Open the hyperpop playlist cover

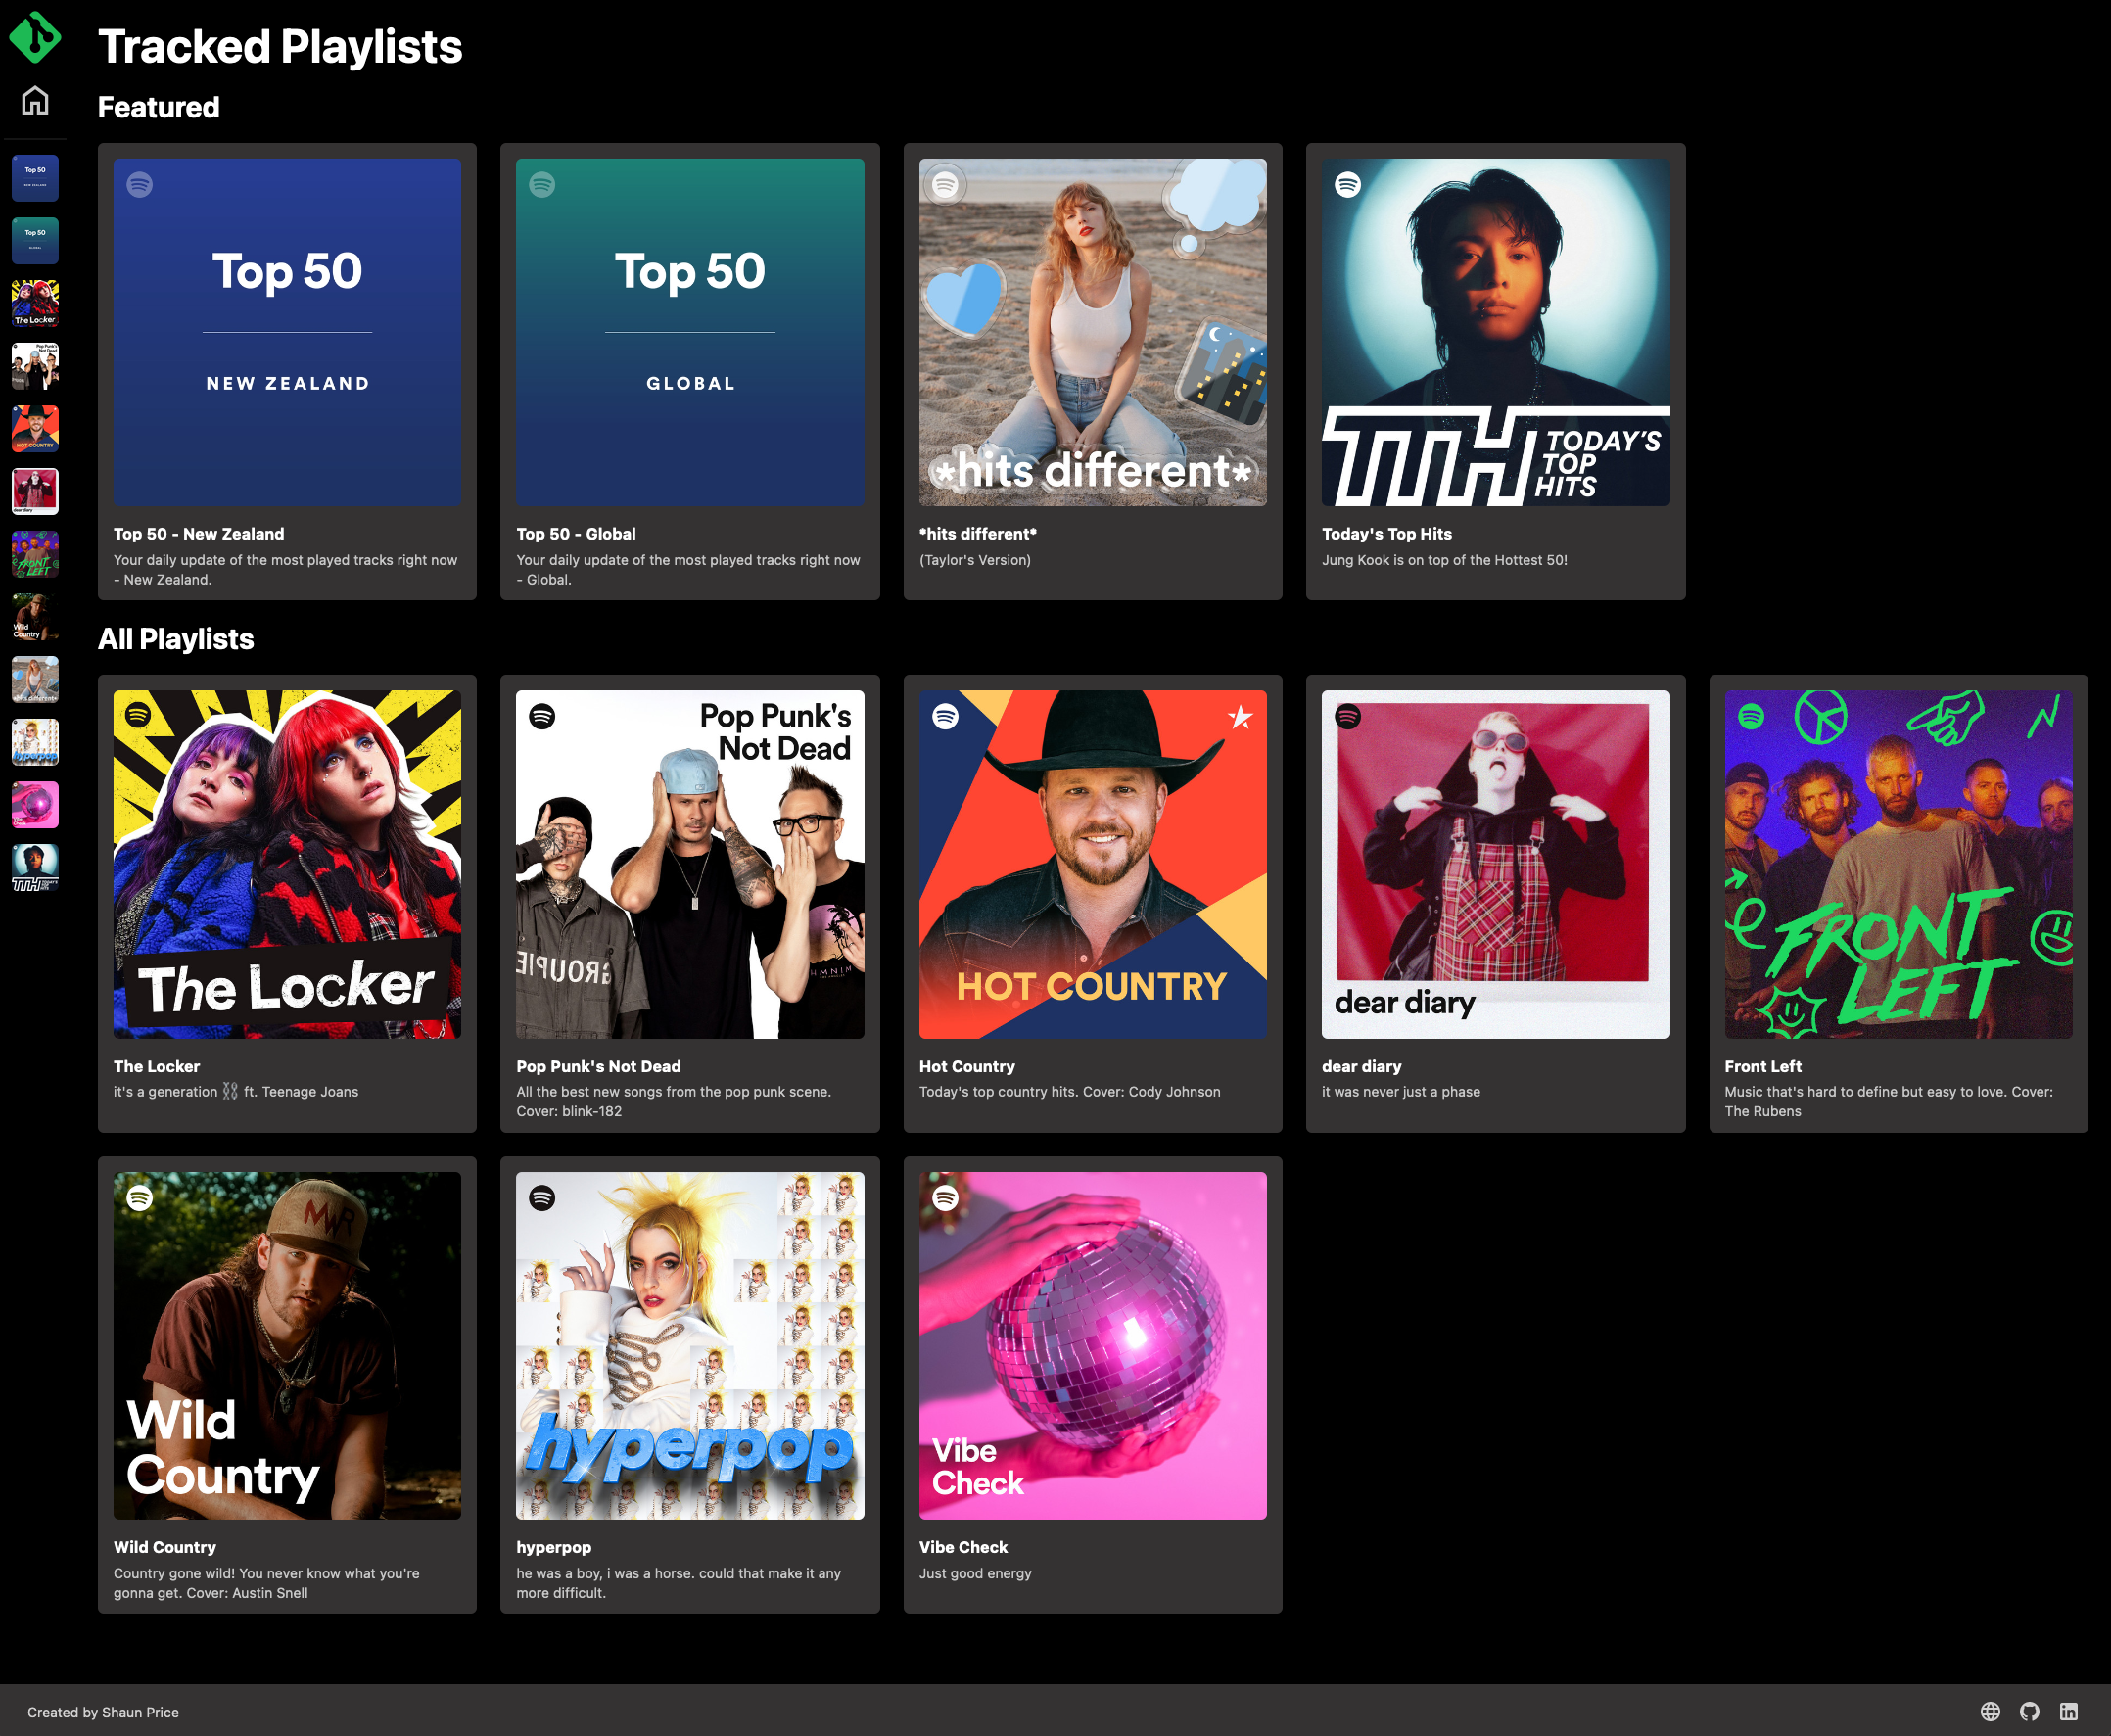[x=689, y=1345]
